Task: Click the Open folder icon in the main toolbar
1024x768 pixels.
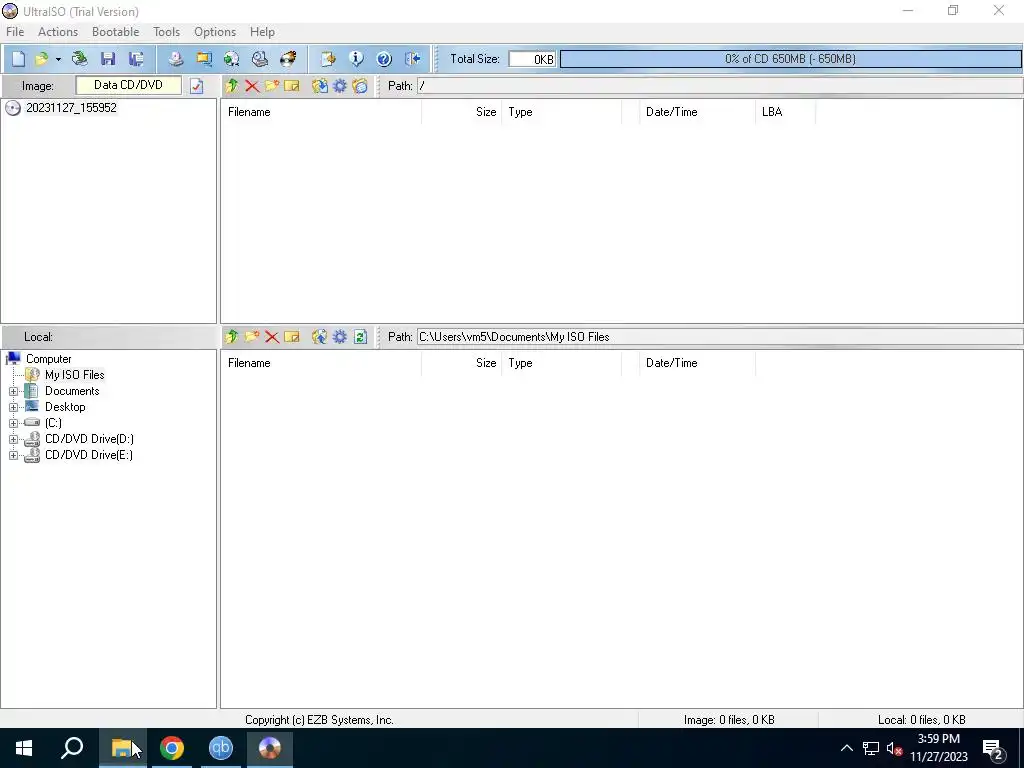Action: coord(41,59)
